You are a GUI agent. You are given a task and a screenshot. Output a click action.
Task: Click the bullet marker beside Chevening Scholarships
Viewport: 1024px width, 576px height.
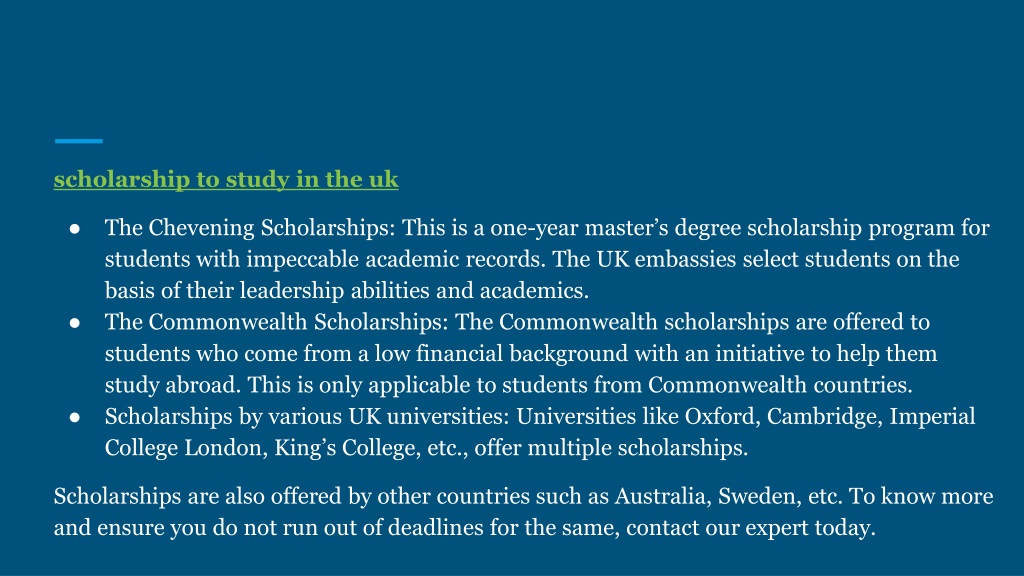click(74, 229)
